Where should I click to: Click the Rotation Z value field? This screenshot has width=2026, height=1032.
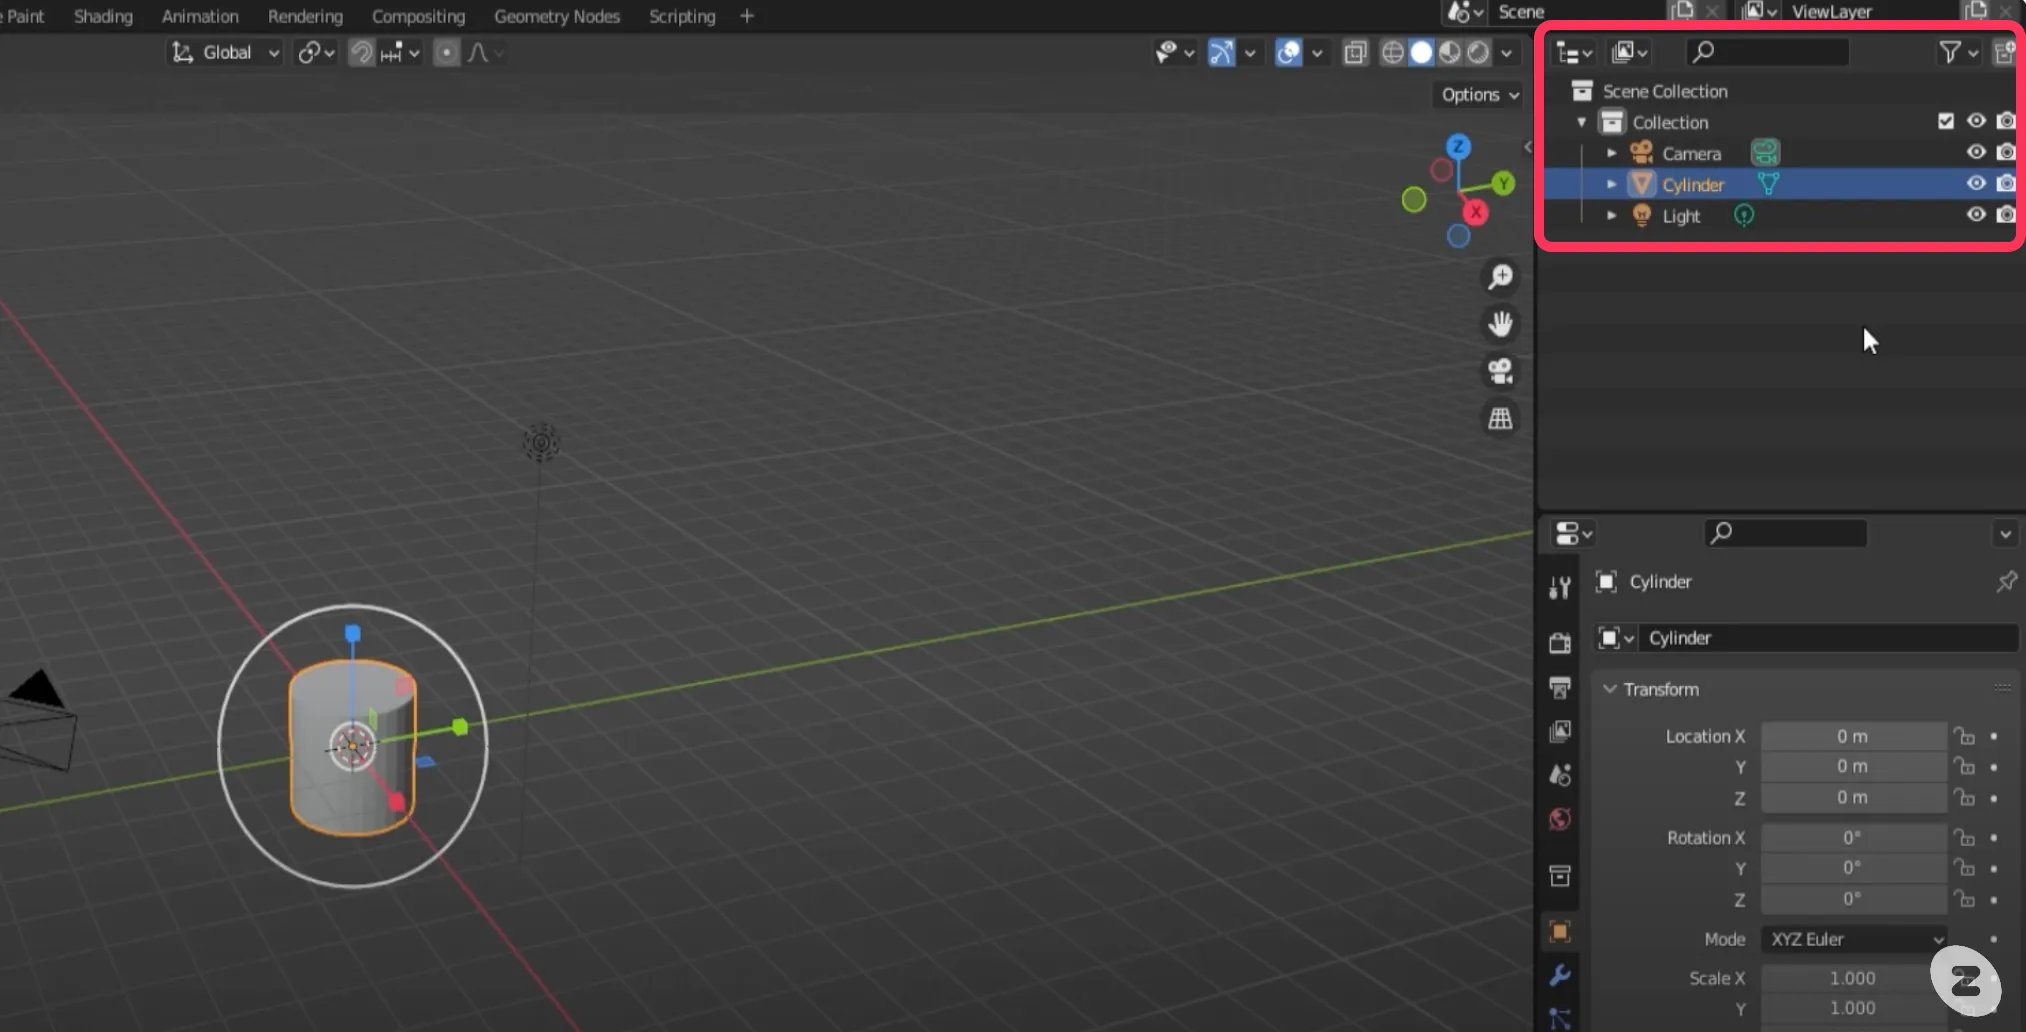pyautogui.click(x=1853, y=898)
